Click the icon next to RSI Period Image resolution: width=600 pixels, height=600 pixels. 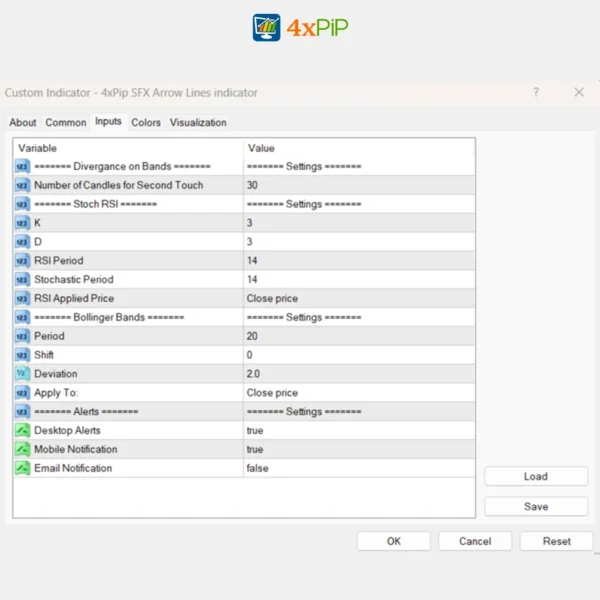(x=22, y=260)
